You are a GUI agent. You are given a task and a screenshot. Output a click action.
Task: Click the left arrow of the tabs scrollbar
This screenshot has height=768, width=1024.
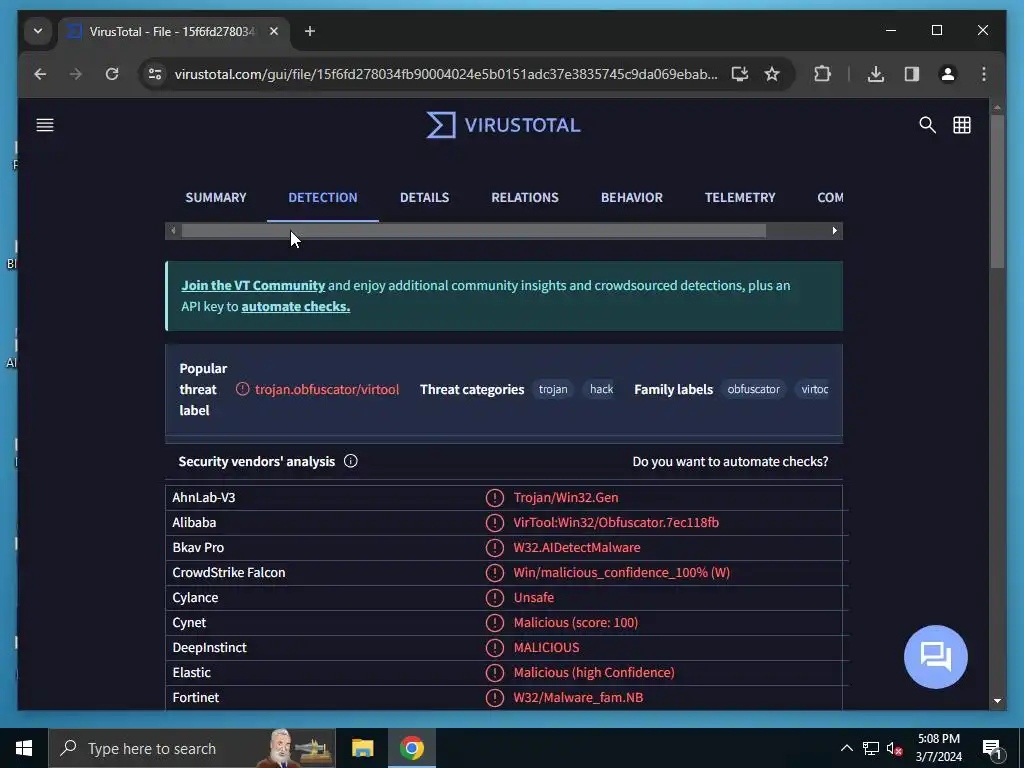(x=172, y=231)
